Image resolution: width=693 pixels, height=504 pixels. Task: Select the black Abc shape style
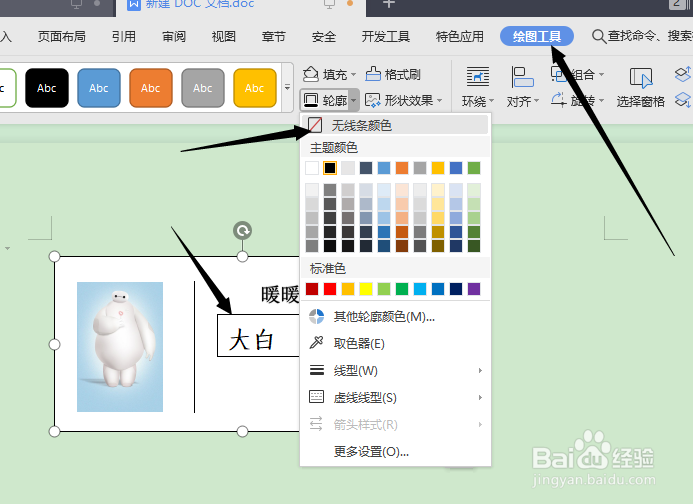pyautogui.click(x=47, y=88)
